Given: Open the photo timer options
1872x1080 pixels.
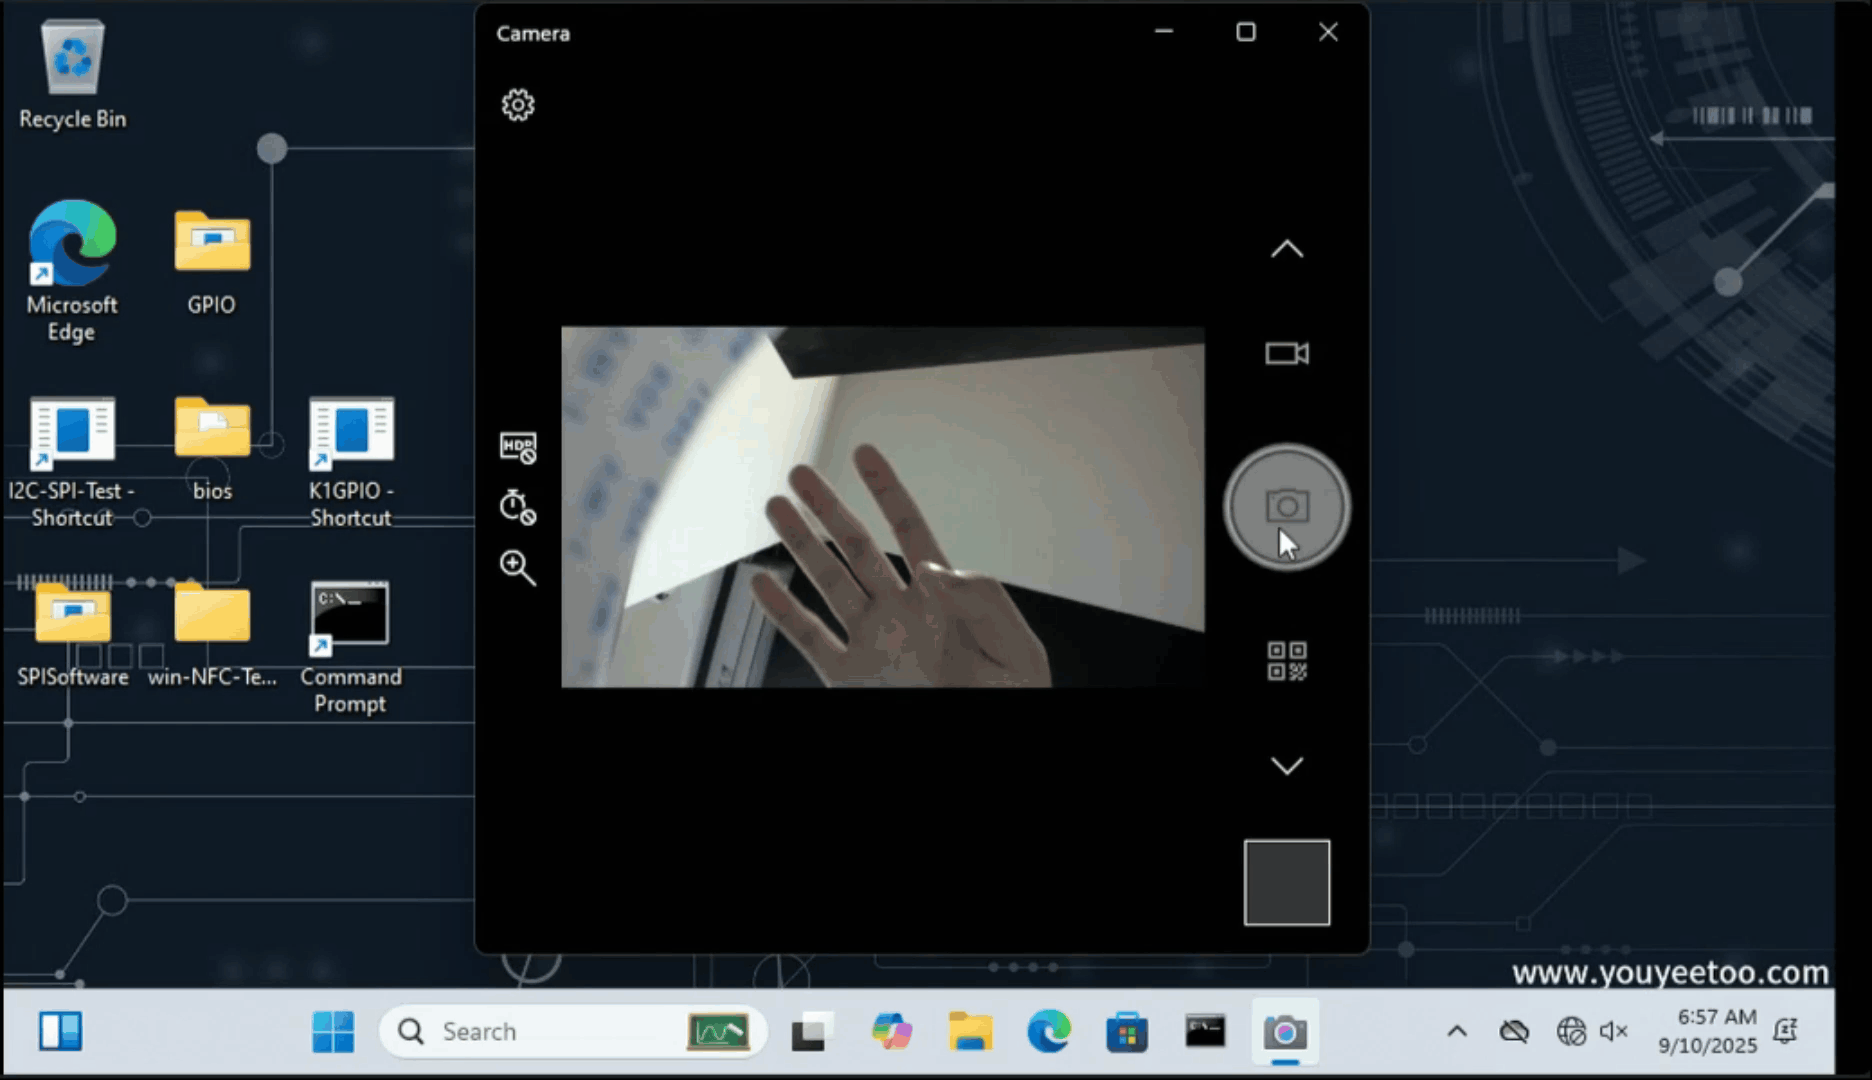Looking at the screenshot, I should pos(516,507).
